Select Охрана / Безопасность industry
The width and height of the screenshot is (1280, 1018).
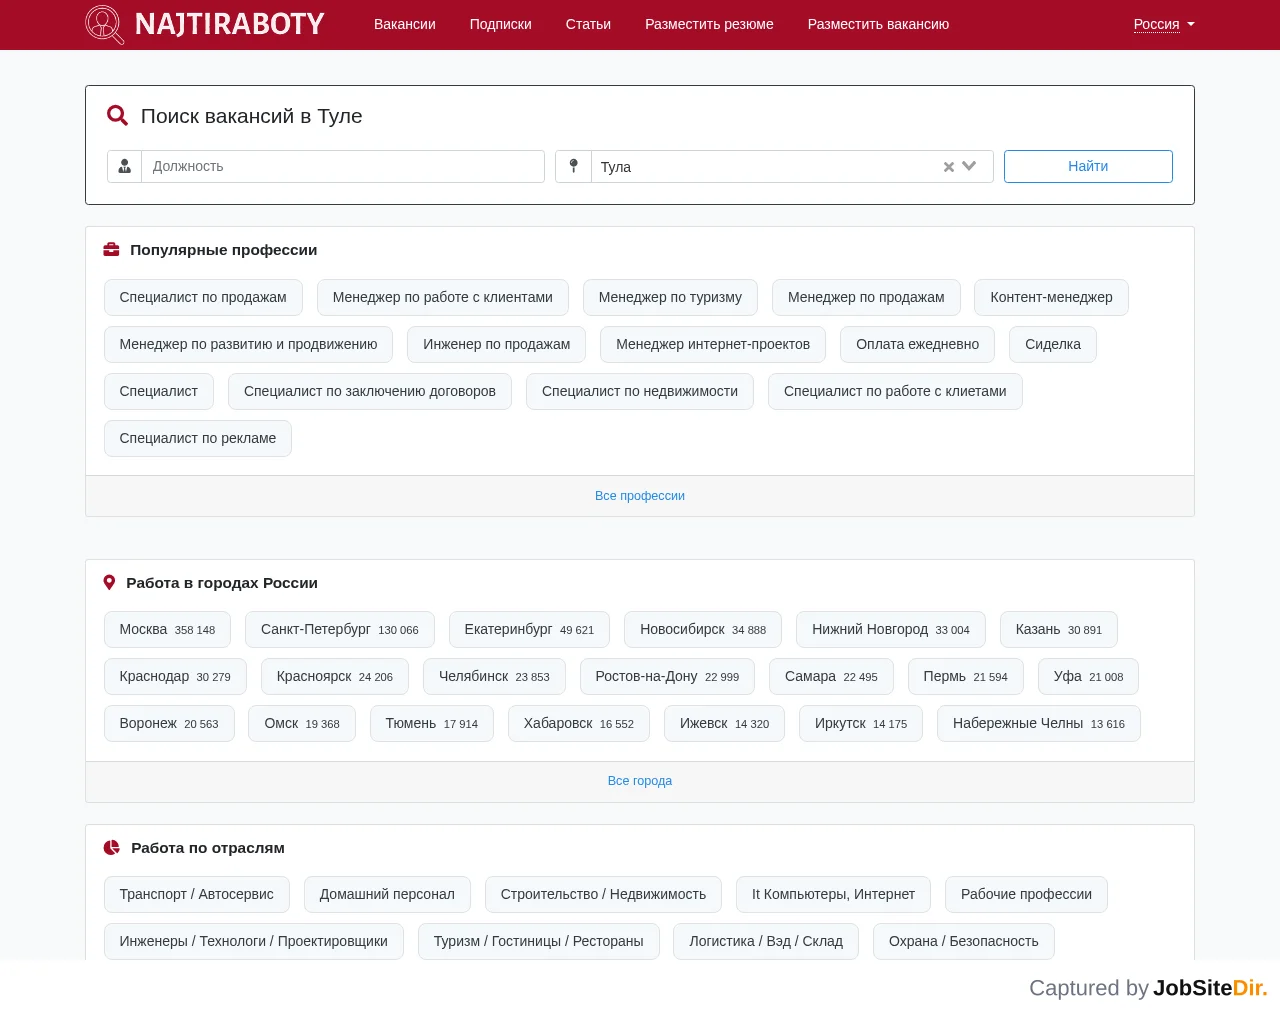[x=964, y=941]
